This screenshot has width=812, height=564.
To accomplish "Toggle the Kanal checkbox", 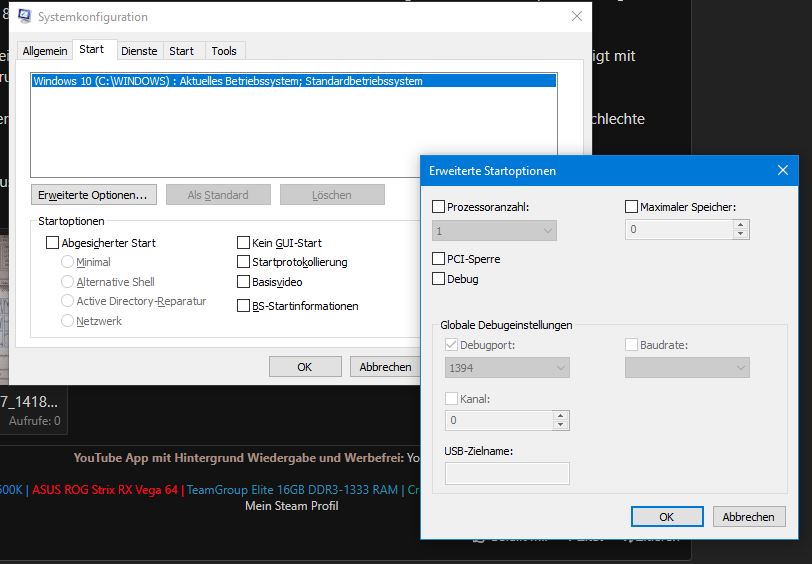I will pyautogui.click(x=452, y=399).
